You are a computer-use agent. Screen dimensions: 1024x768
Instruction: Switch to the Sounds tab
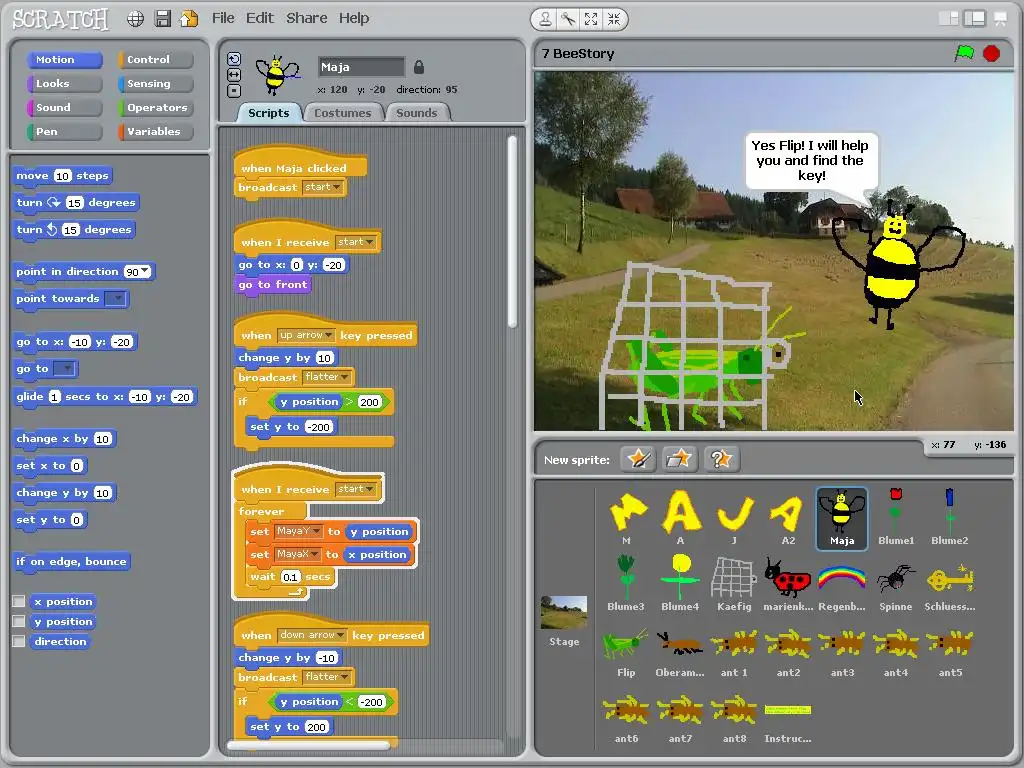[x=417, y=113]
